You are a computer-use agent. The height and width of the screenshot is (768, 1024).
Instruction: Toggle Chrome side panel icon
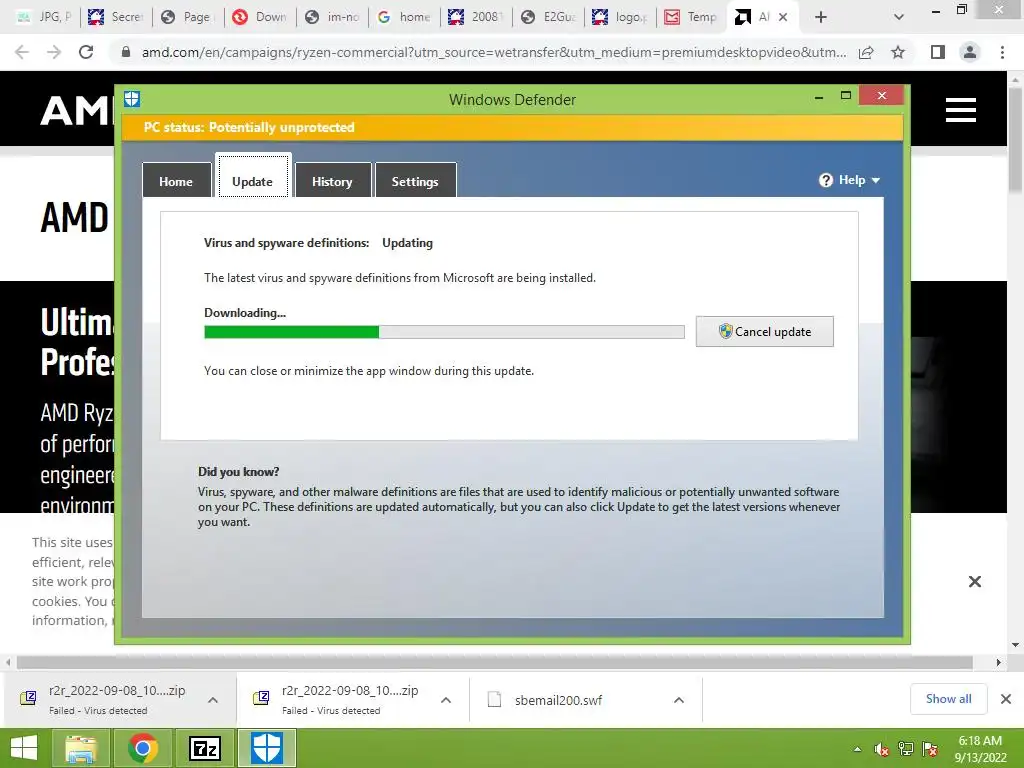938,52
